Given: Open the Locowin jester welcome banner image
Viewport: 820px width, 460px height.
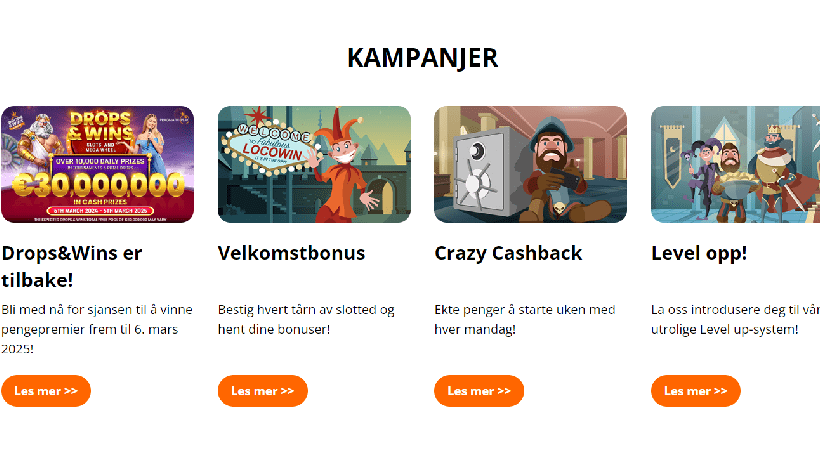Looking at the screenshot, I should 314,165.
